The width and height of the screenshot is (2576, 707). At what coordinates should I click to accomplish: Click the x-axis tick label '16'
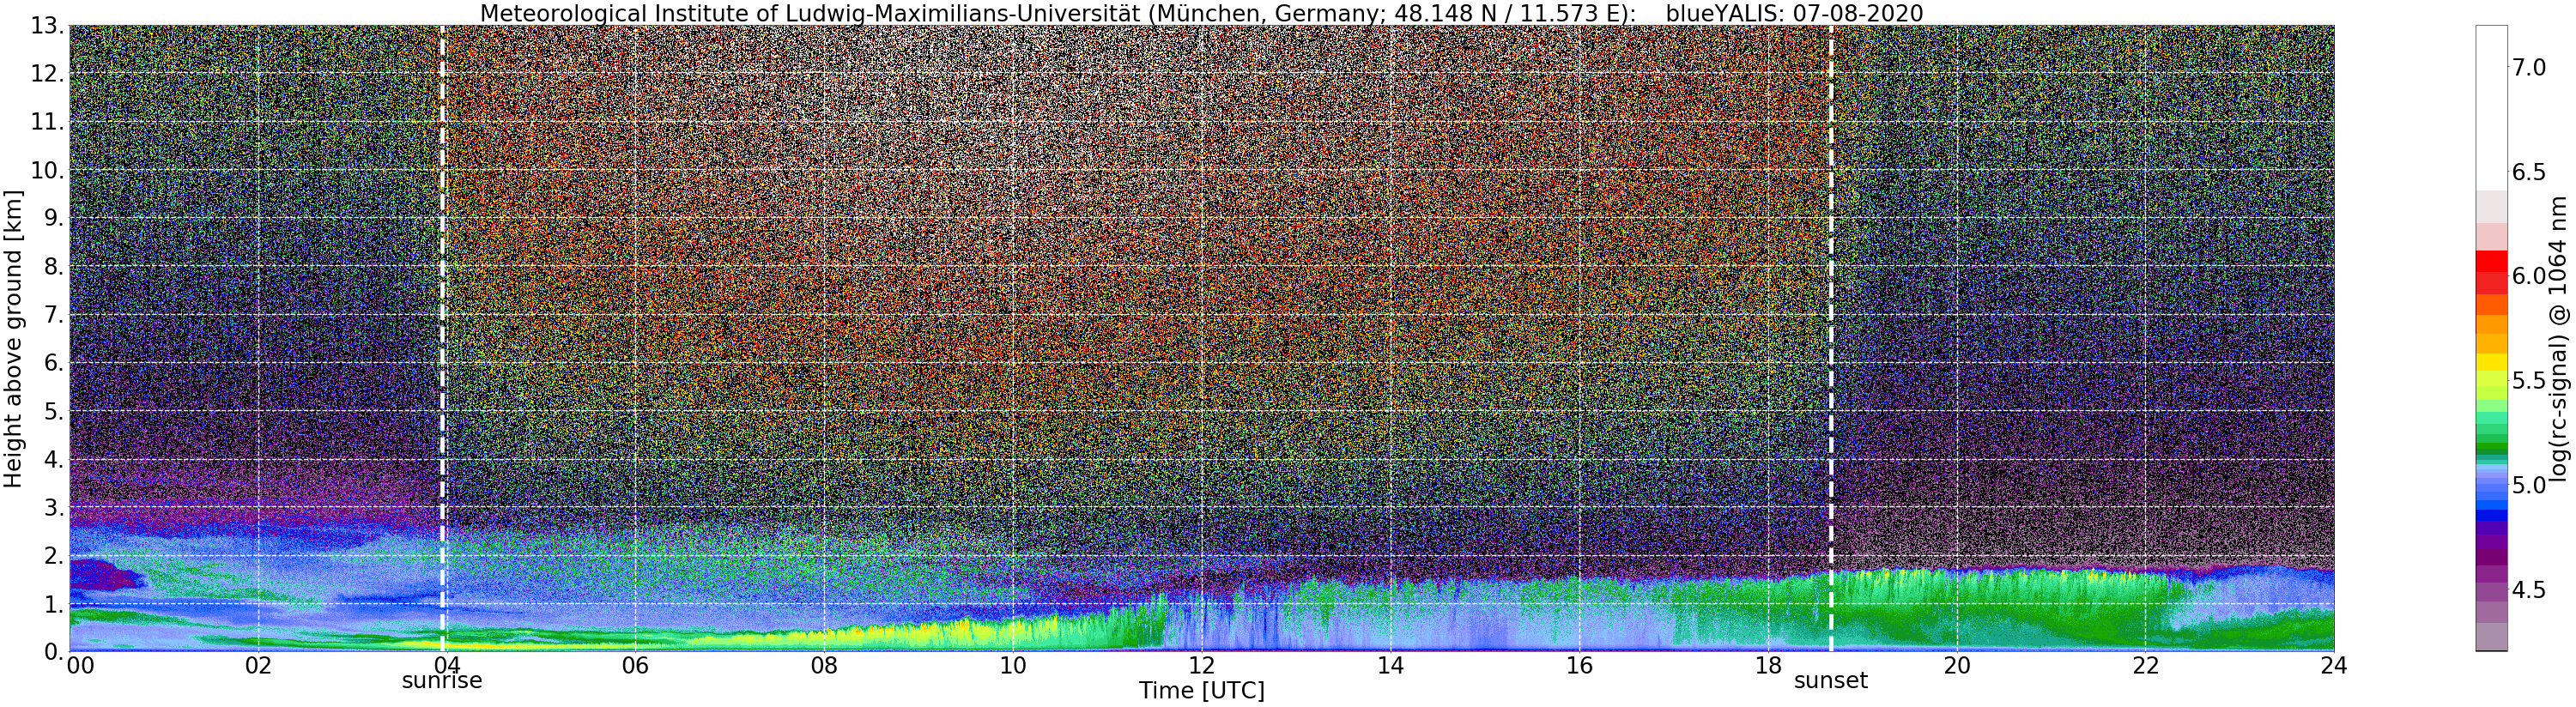click(1579, 666)
